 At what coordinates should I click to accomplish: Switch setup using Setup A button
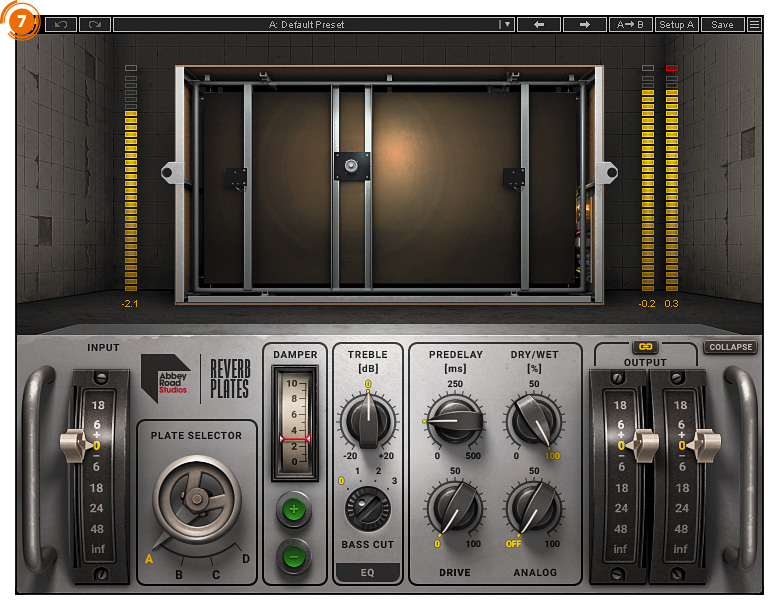click(x=676, y=24)
